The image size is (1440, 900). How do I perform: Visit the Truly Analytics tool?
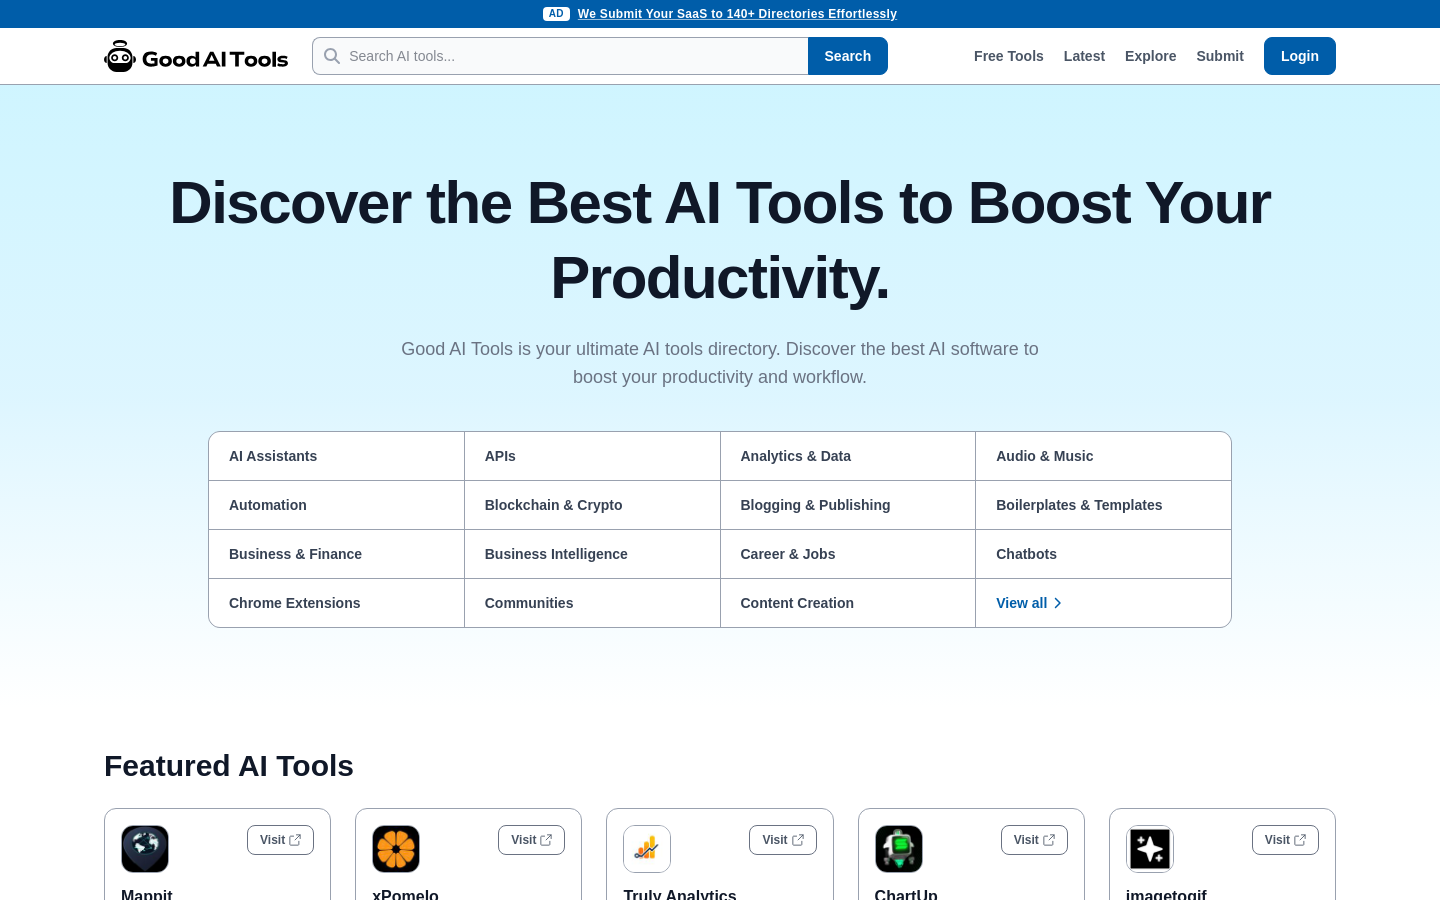(782, 840)
